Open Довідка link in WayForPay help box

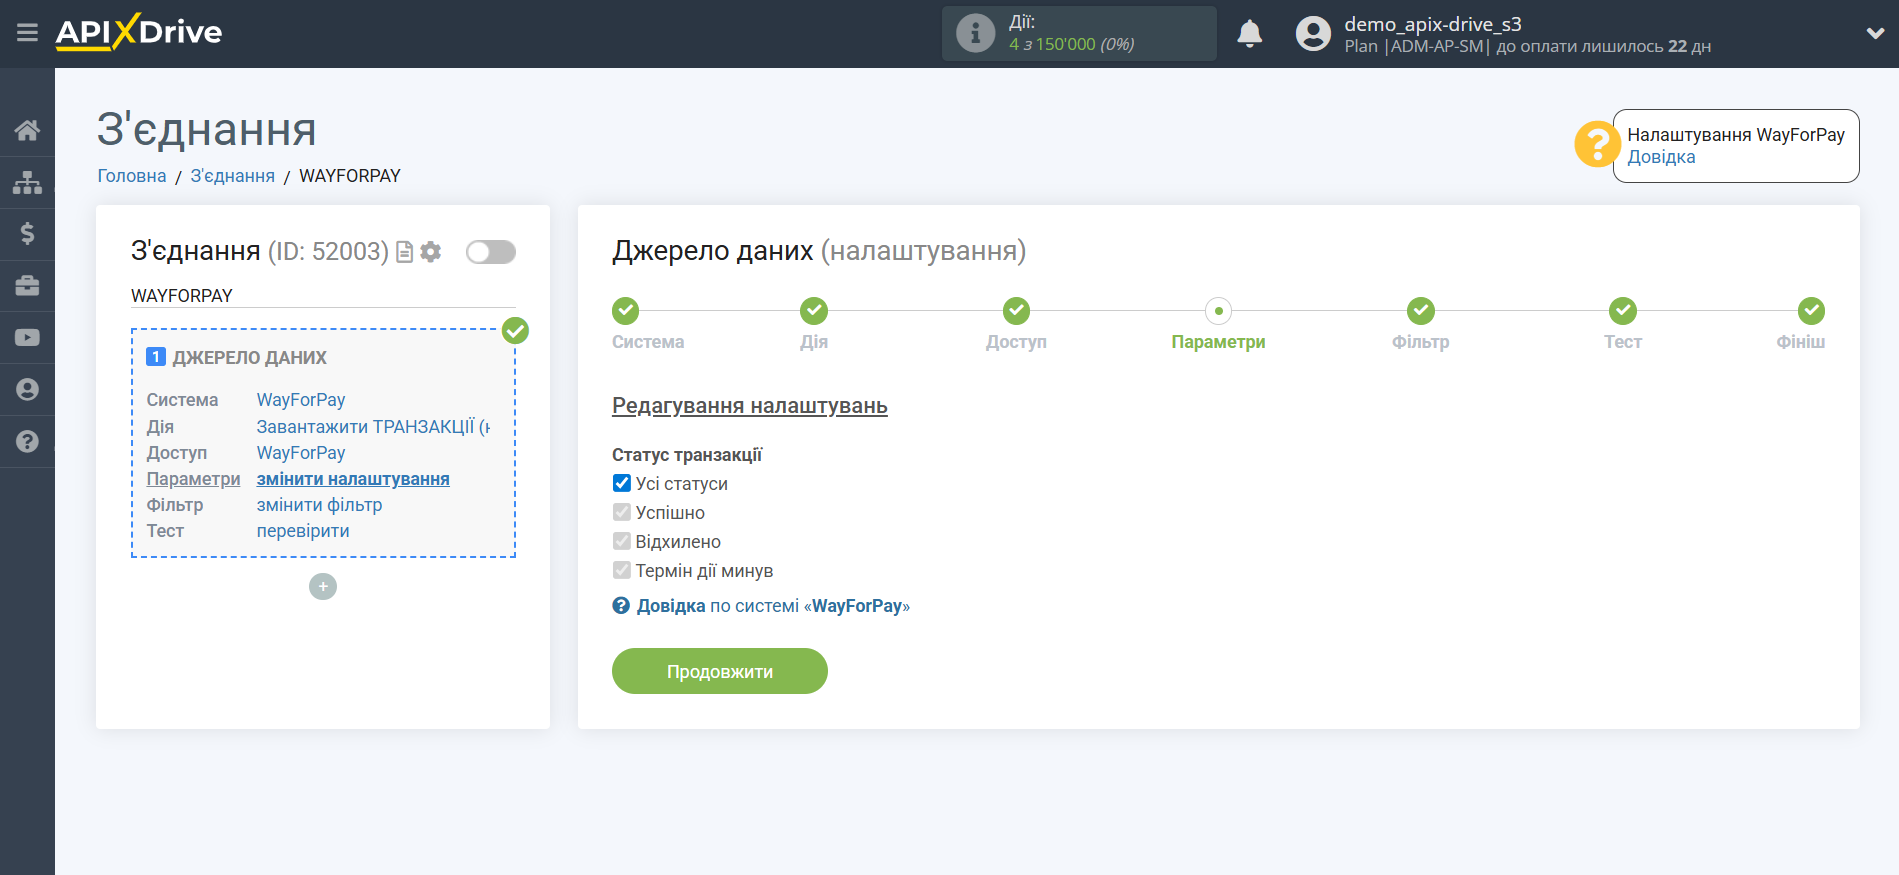(x=1661, y=157)
